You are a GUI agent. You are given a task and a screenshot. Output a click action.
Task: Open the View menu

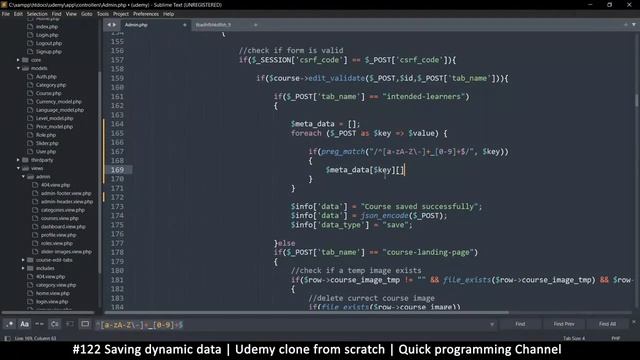71,14
